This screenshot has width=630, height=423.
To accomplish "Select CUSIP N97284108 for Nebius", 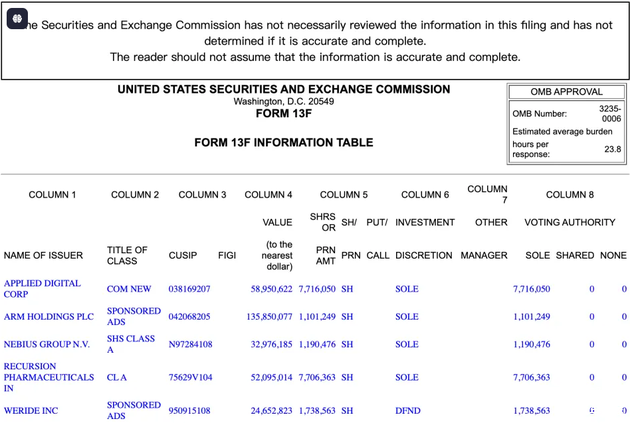I will [x=191, y=344].
